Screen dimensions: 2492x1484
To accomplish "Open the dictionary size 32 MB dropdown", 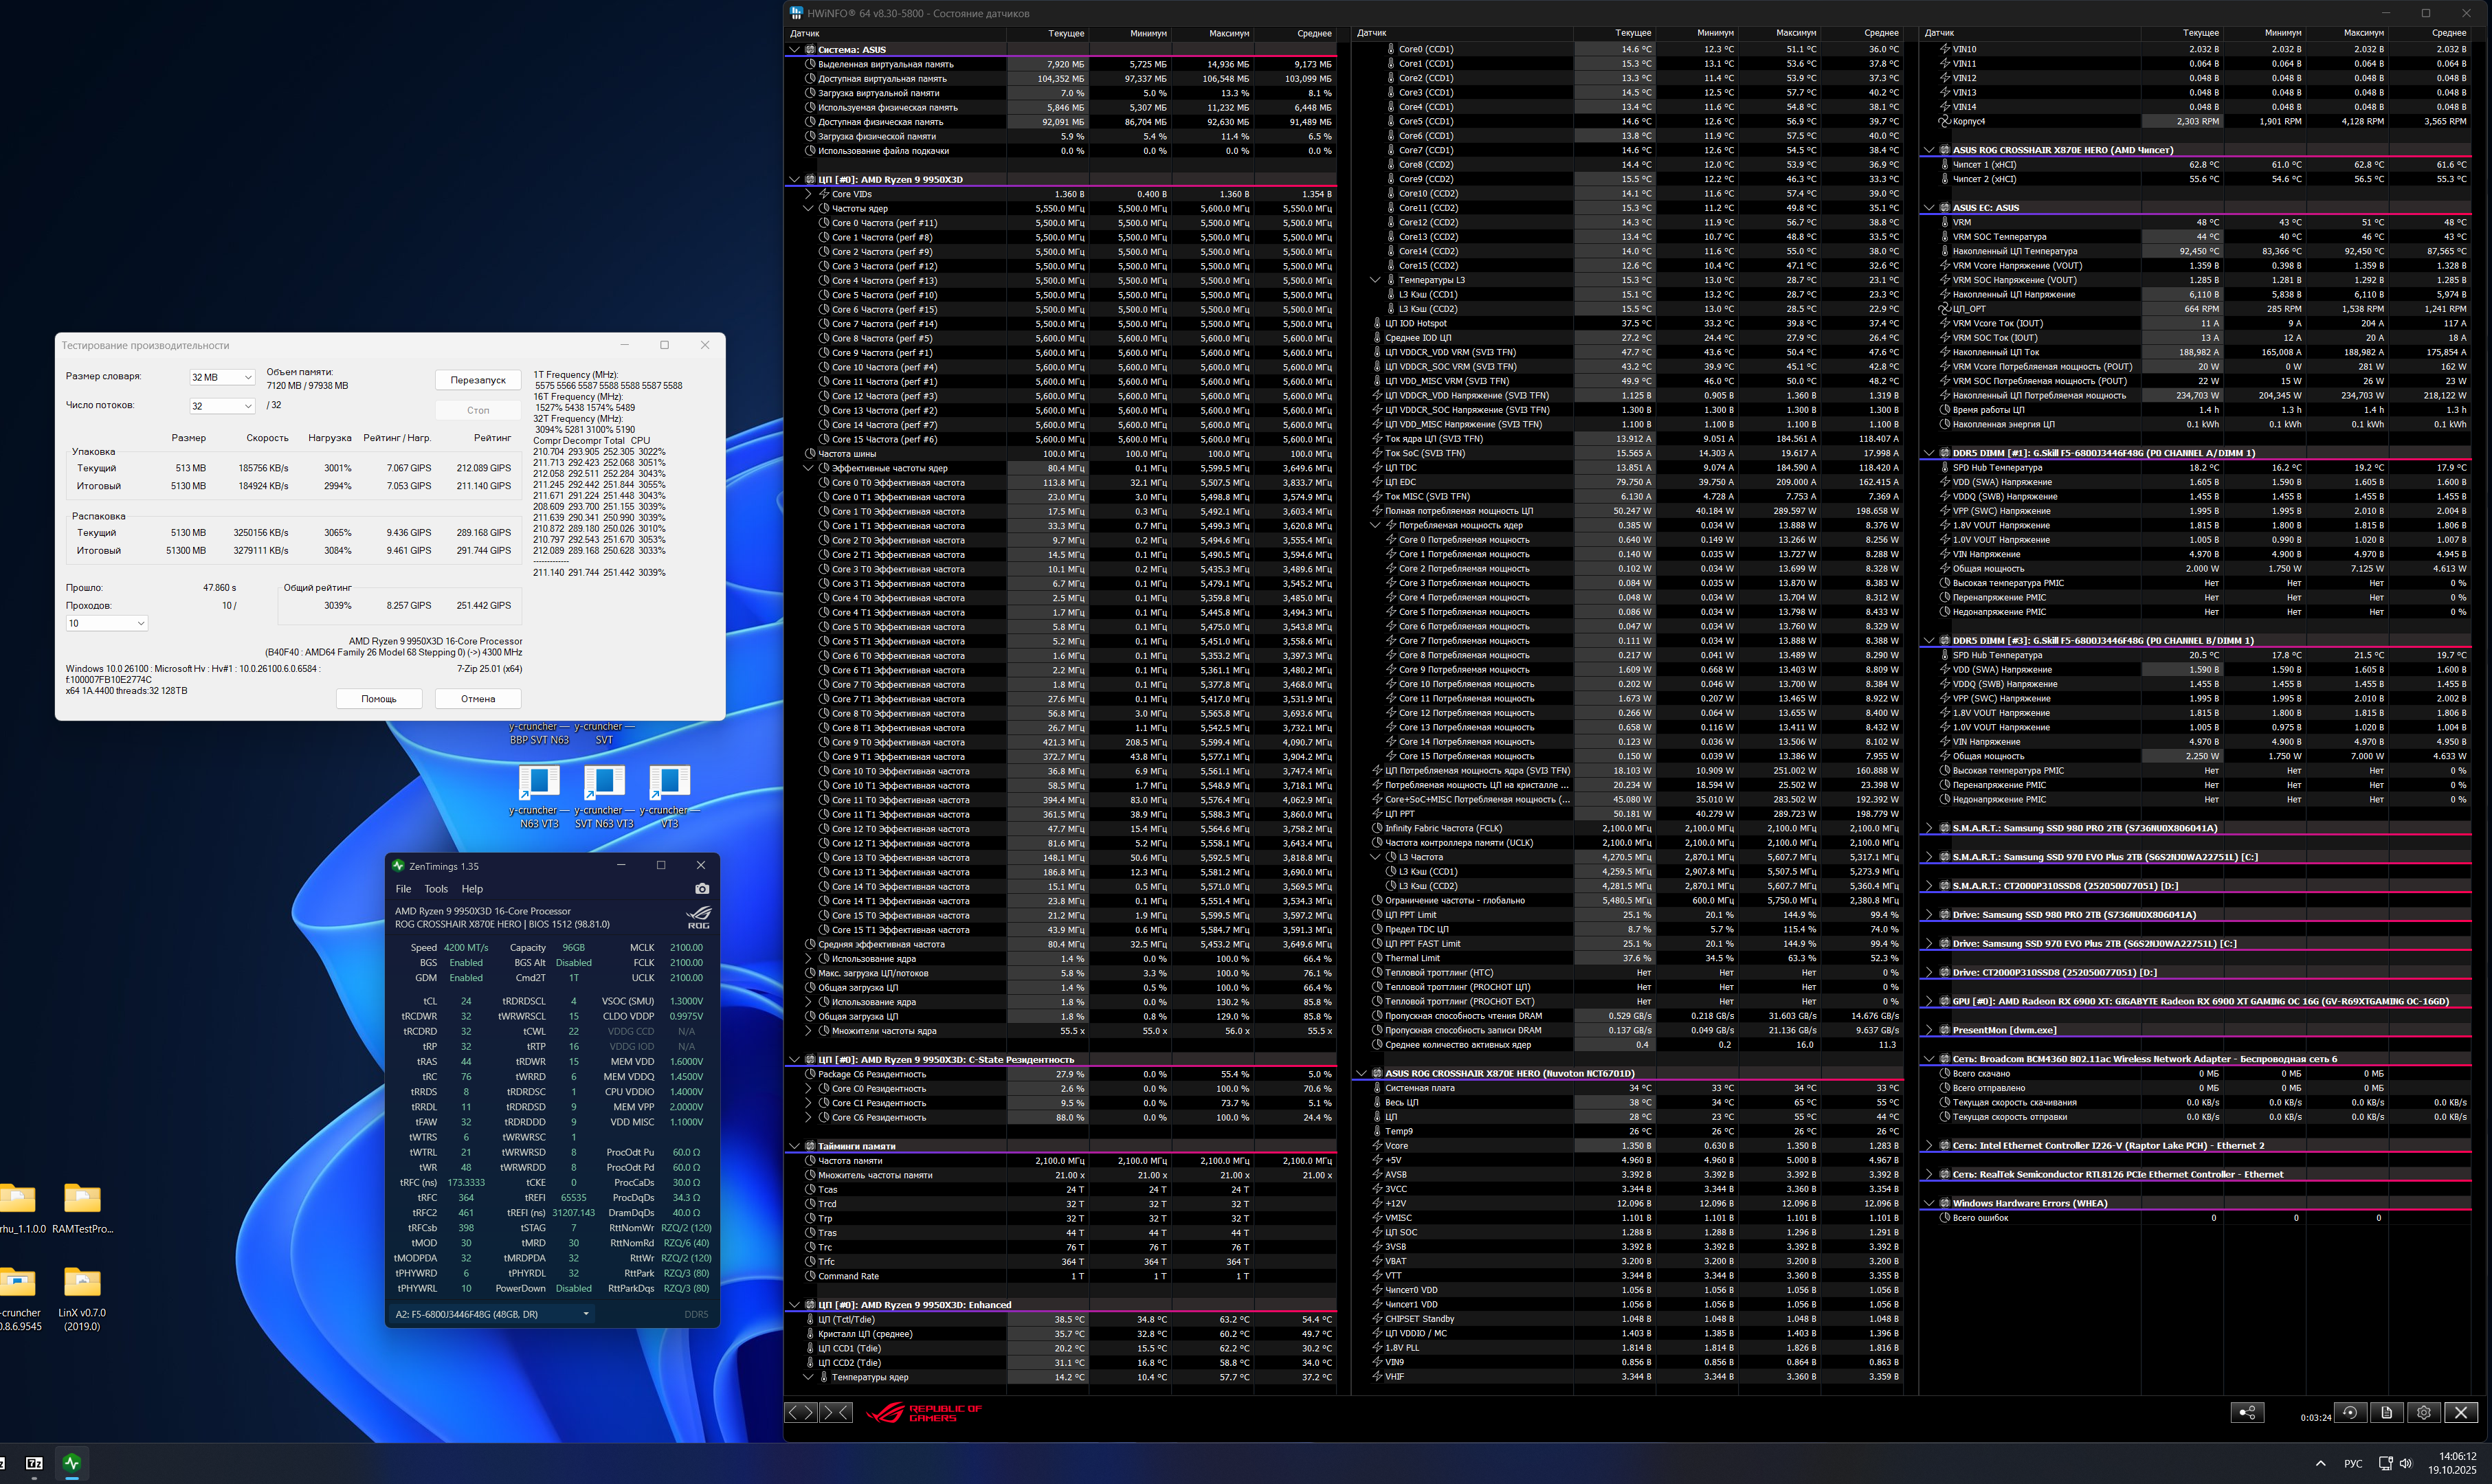I will 222,377.
